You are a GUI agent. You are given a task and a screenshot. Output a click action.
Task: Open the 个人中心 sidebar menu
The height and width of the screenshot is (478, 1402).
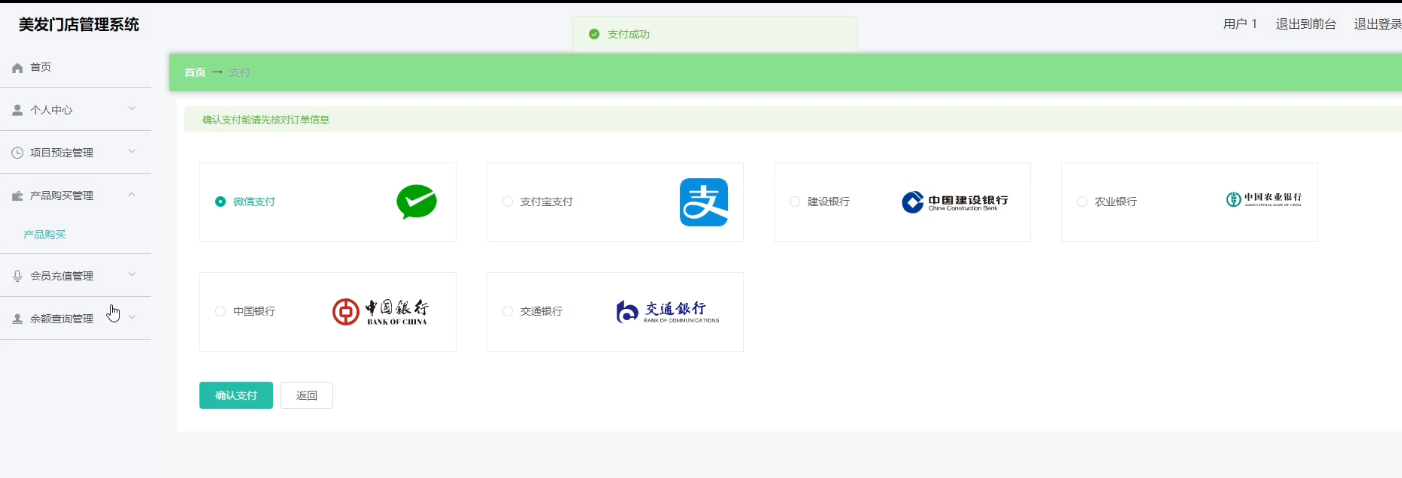pyautogui.click(x=75, y=110)
